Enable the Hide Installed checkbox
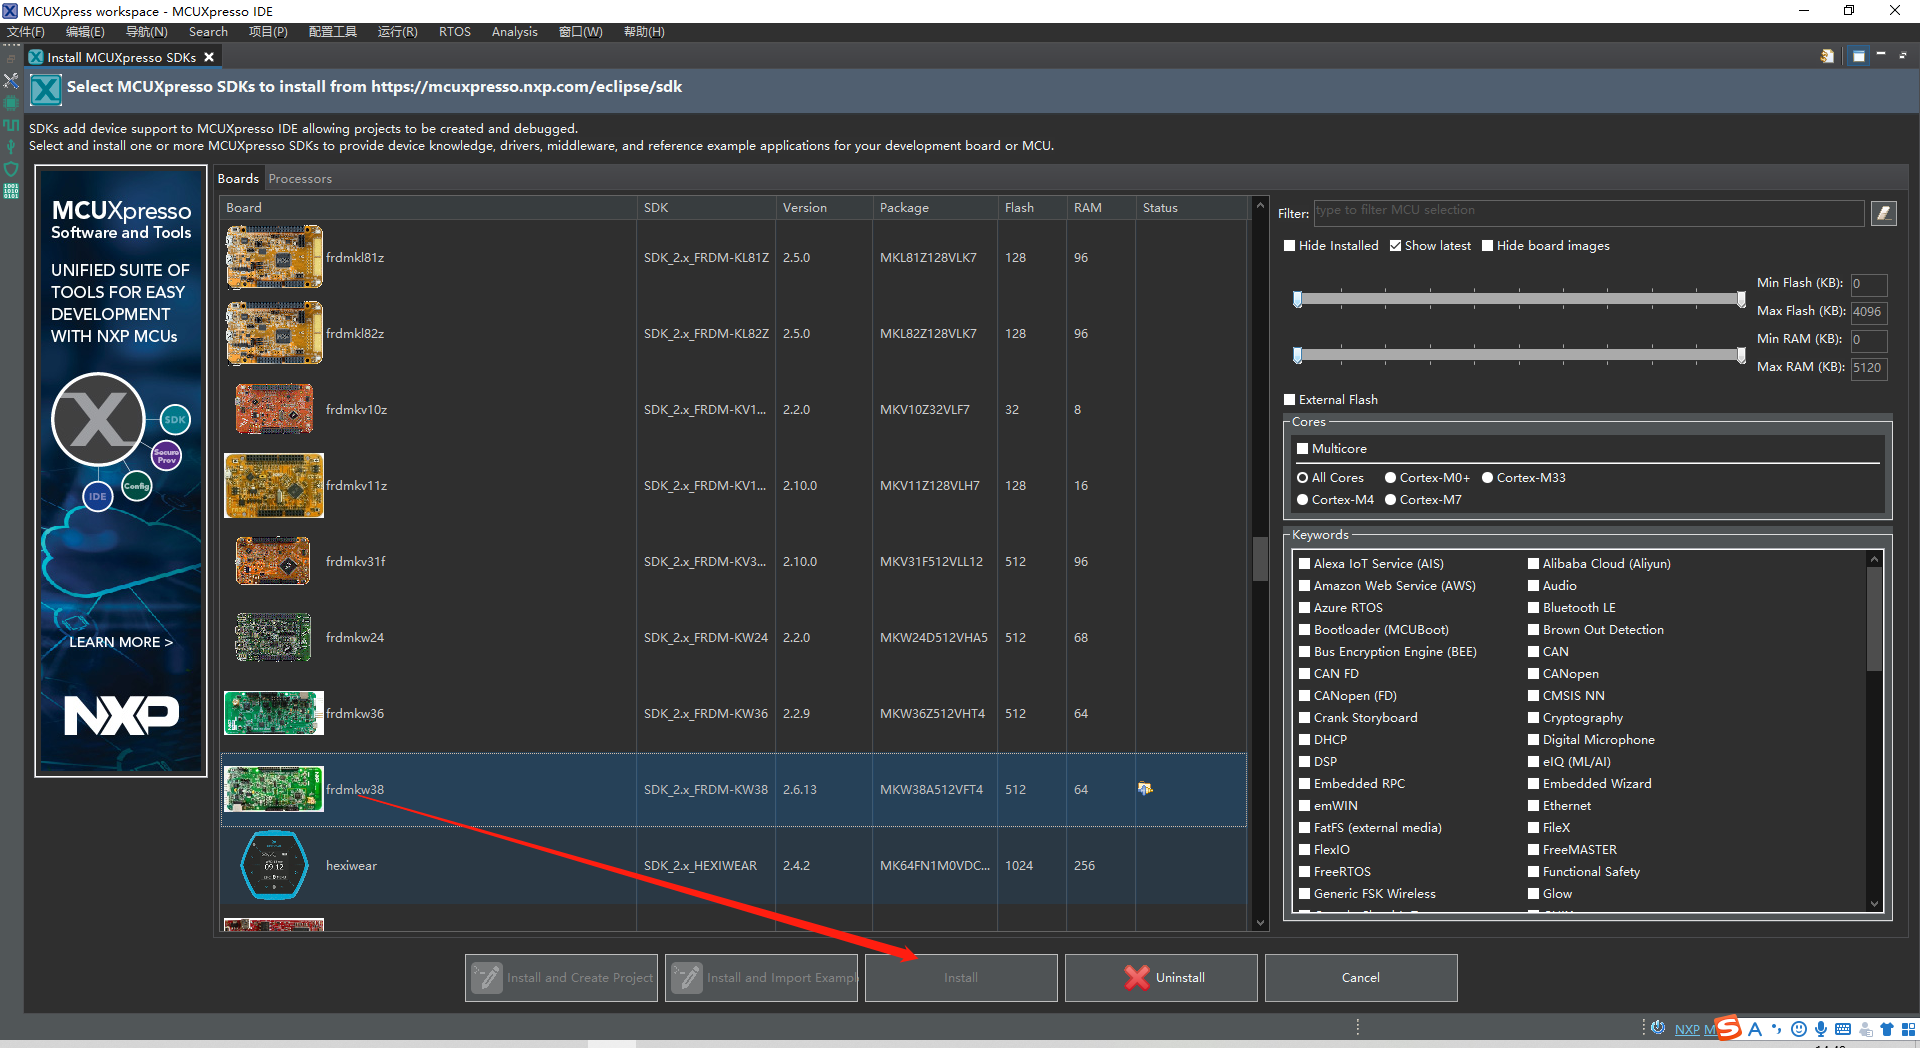Image resolution: width=1920 pixels, height=1048 pixels. [1290, 246]
